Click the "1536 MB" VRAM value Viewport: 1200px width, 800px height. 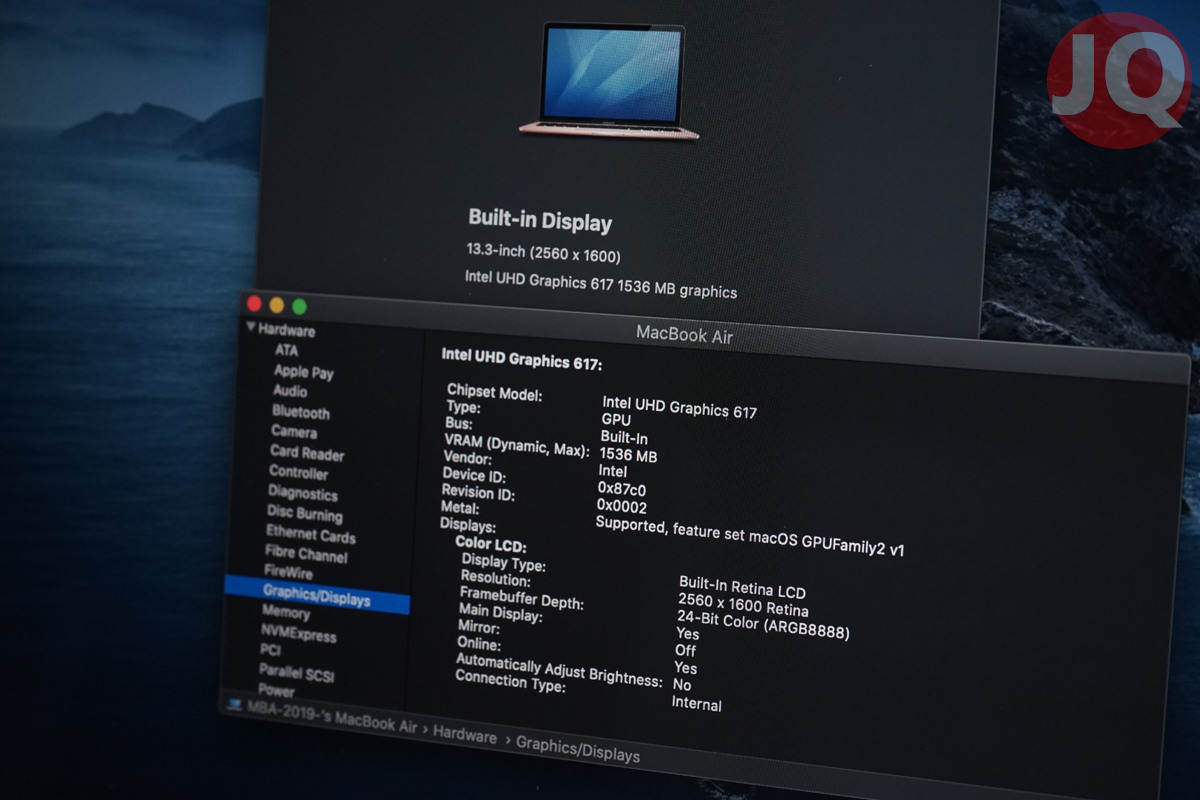tap(628, 455)
